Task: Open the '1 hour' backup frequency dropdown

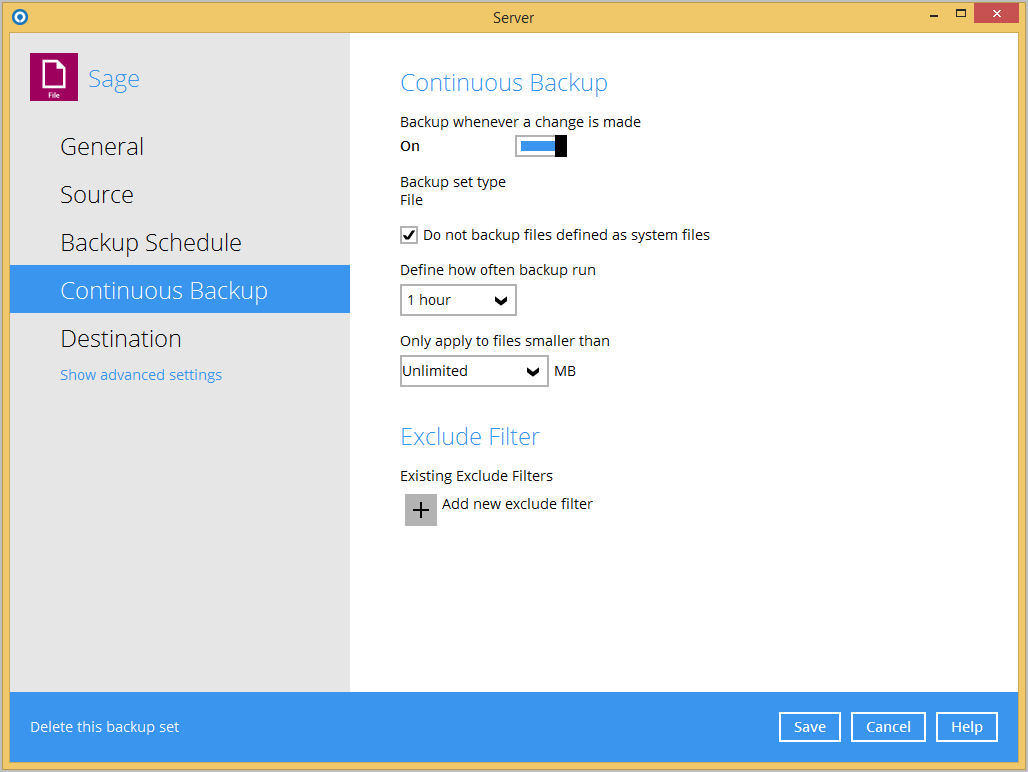Action: tap(458, 300)
